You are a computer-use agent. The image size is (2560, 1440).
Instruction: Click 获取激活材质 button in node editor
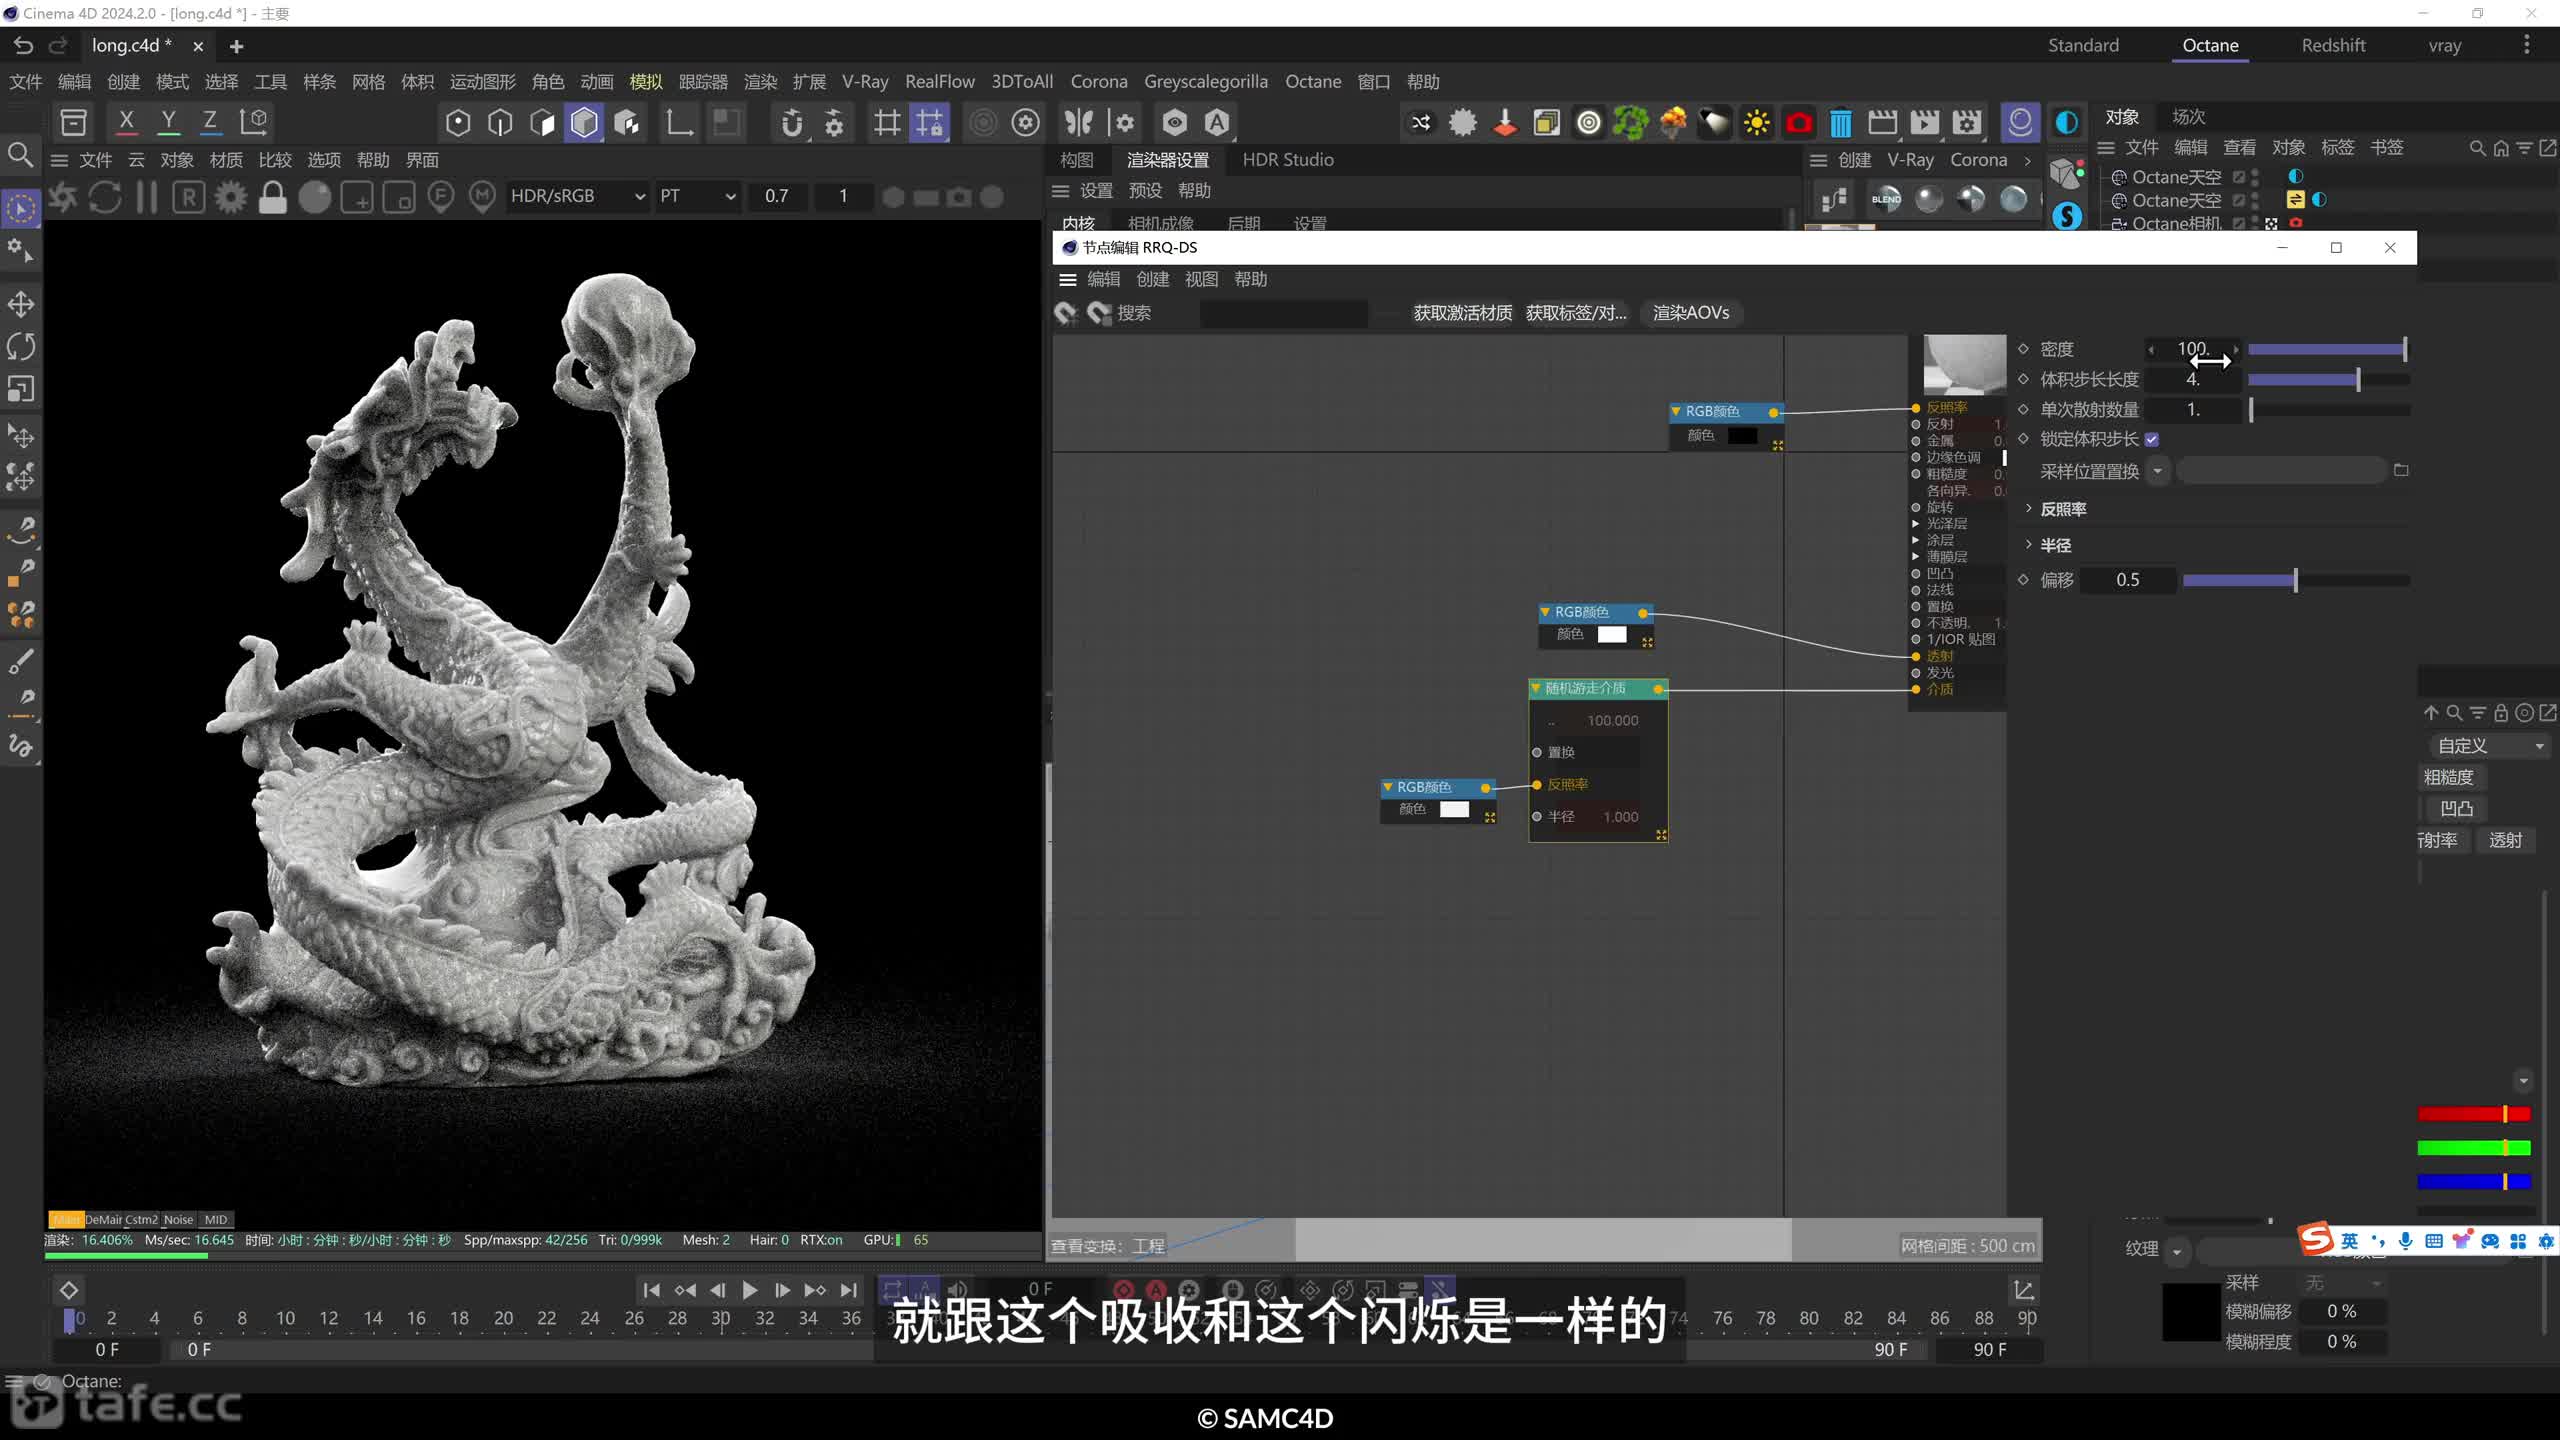(x=1462, y=313)
